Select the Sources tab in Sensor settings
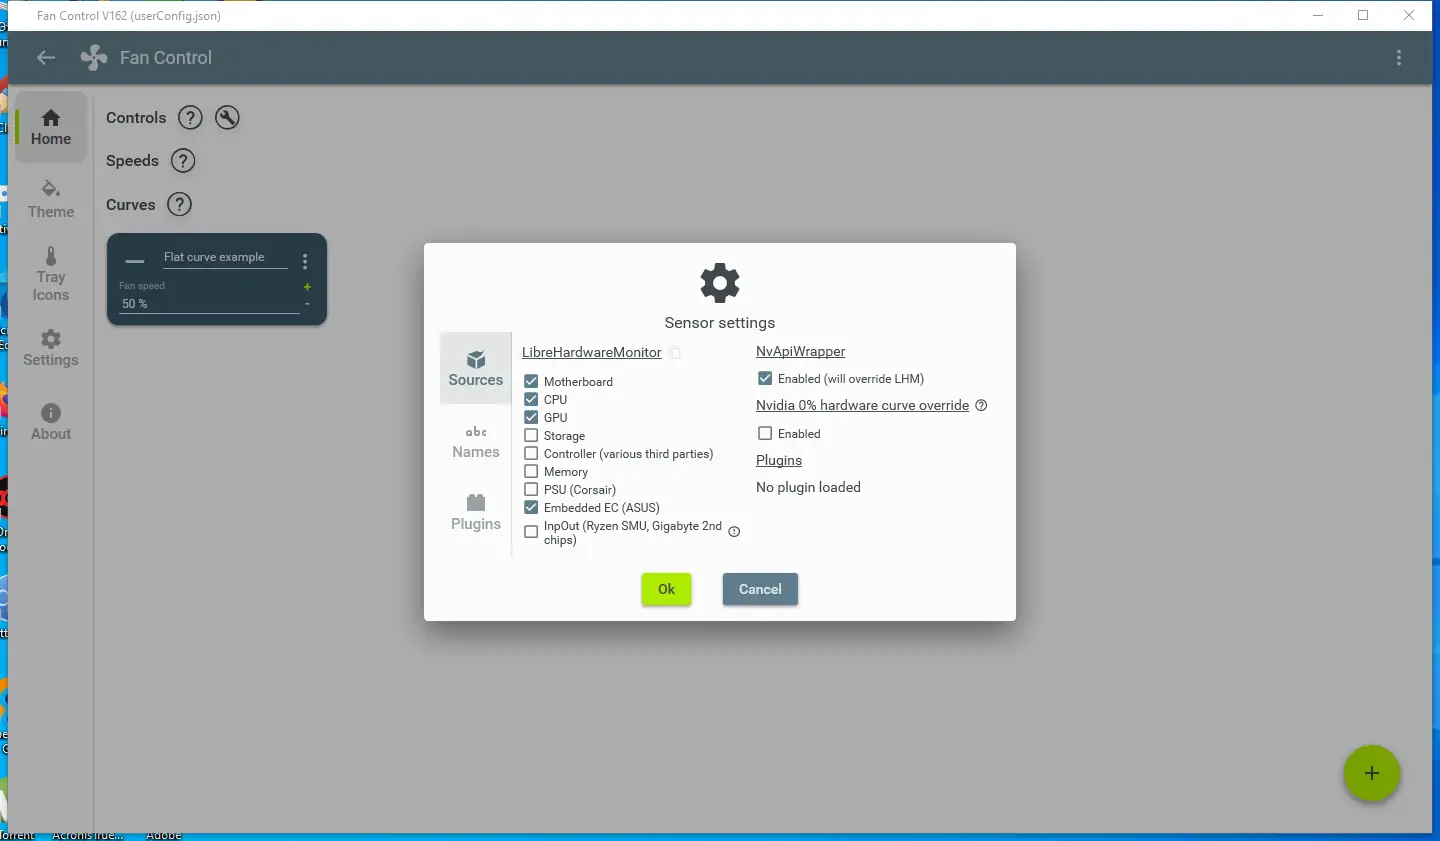The width and height of the screenshot is (1440, 841). tap(476, 368)
